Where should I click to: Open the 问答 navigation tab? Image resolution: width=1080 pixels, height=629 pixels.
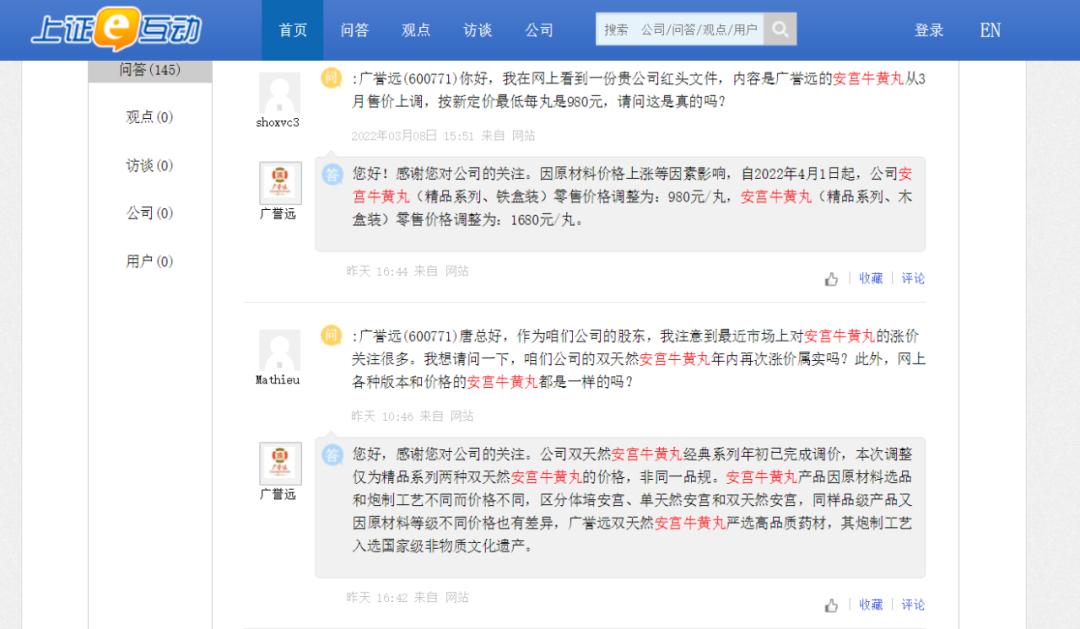pyautogui.click(x=354, y=30)
